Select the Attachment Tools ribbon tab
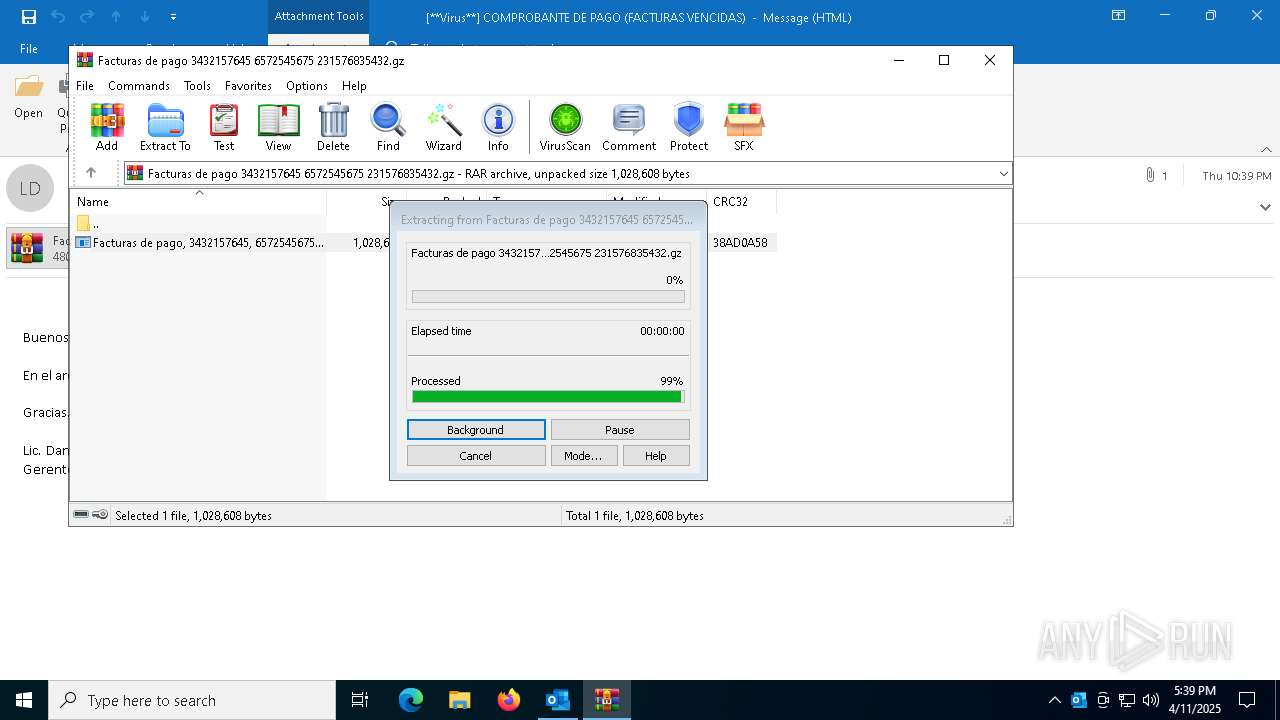1280x720 pixels. (x=319, y=16)
